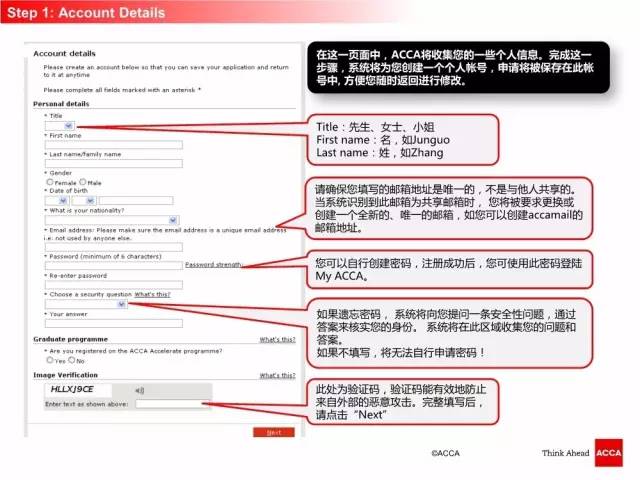This screenshot has width=640, height=480.
Task: Open the birth day dropdown
Action: [x=56, y=200]
